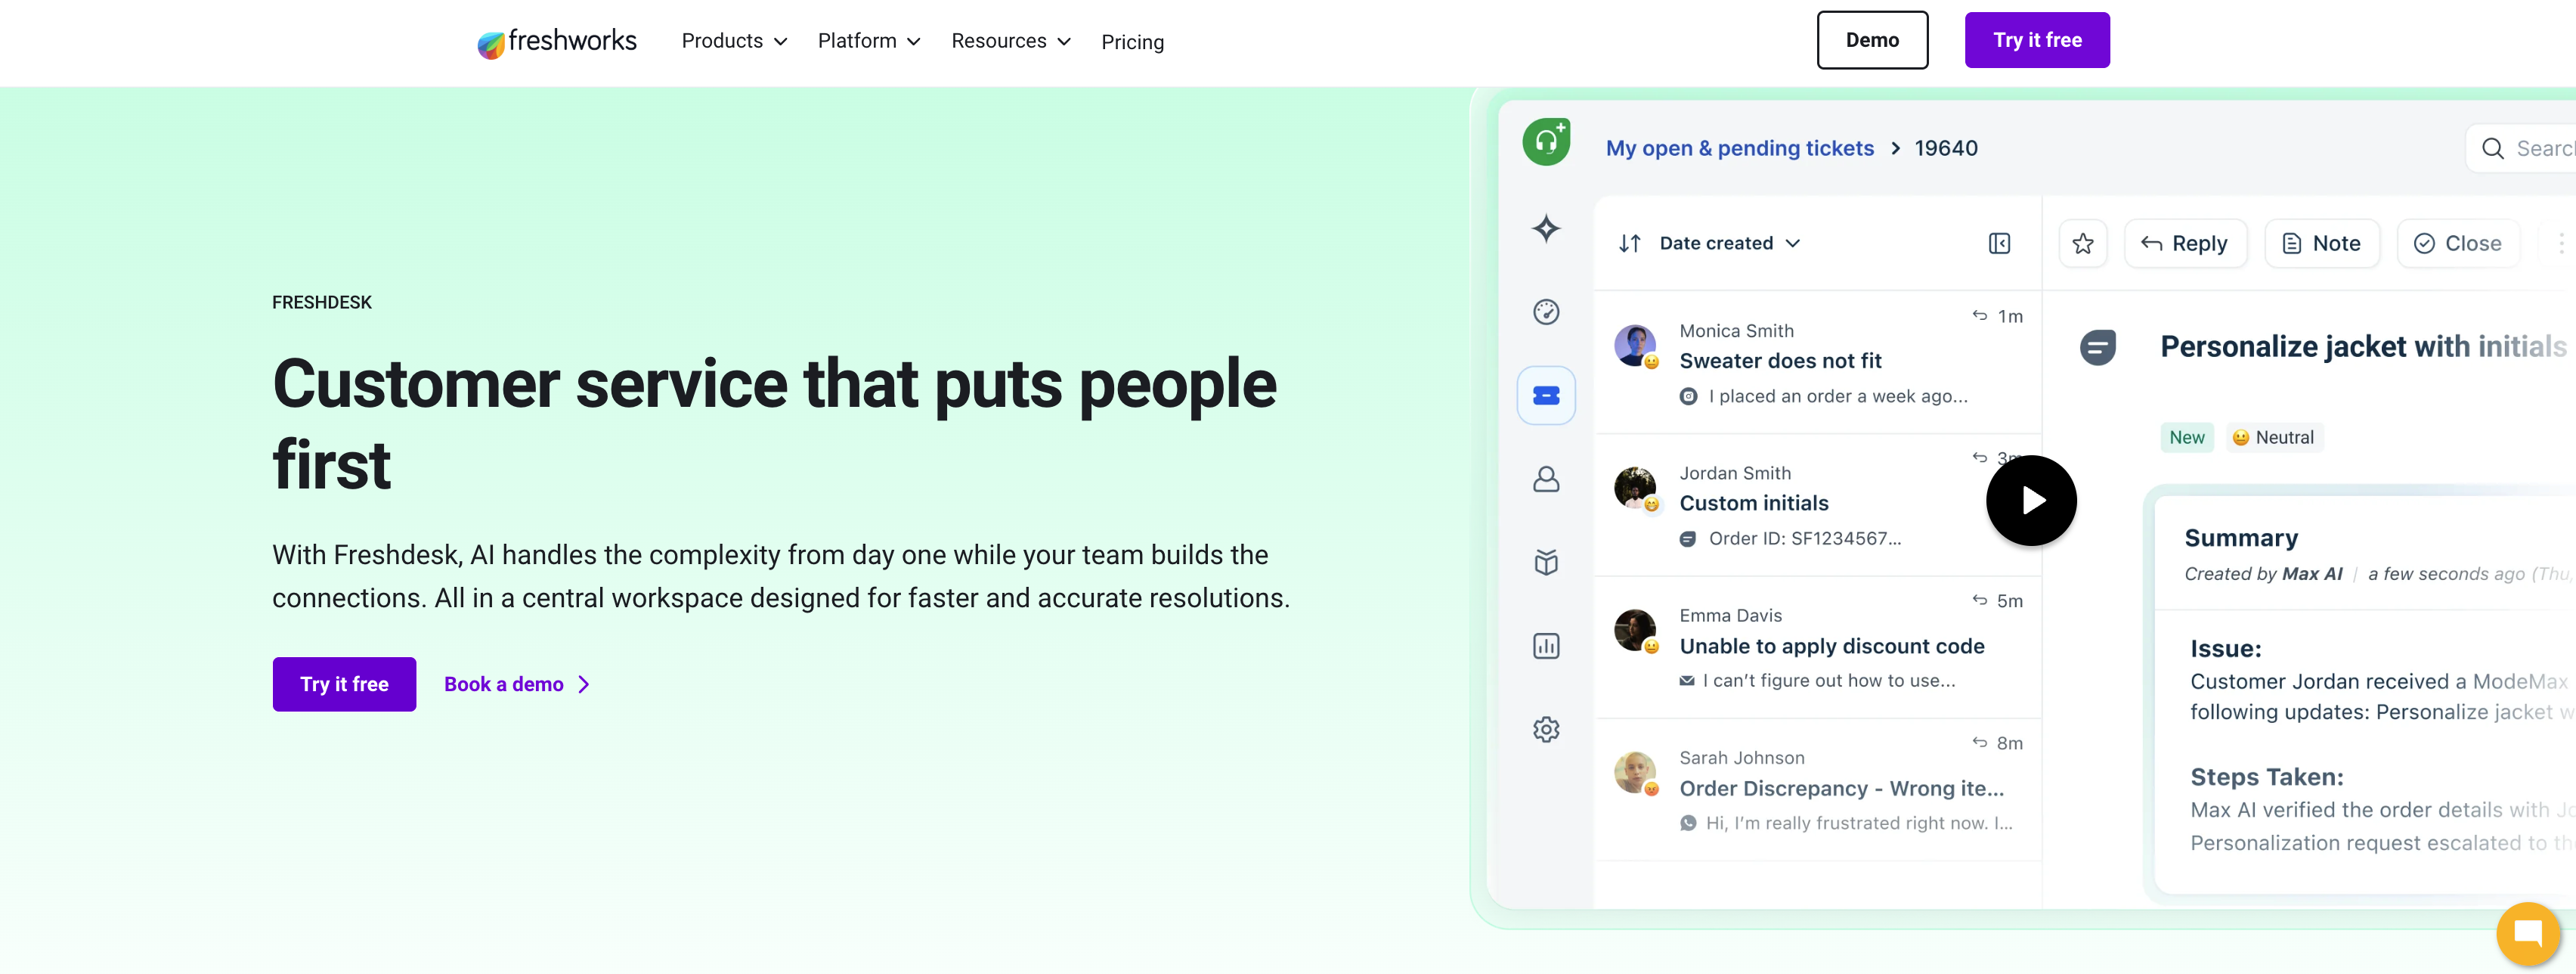The width and height of the screenshot is (2576, 974).
Task: Open the Products menu
Action: (x=734, y=41)
